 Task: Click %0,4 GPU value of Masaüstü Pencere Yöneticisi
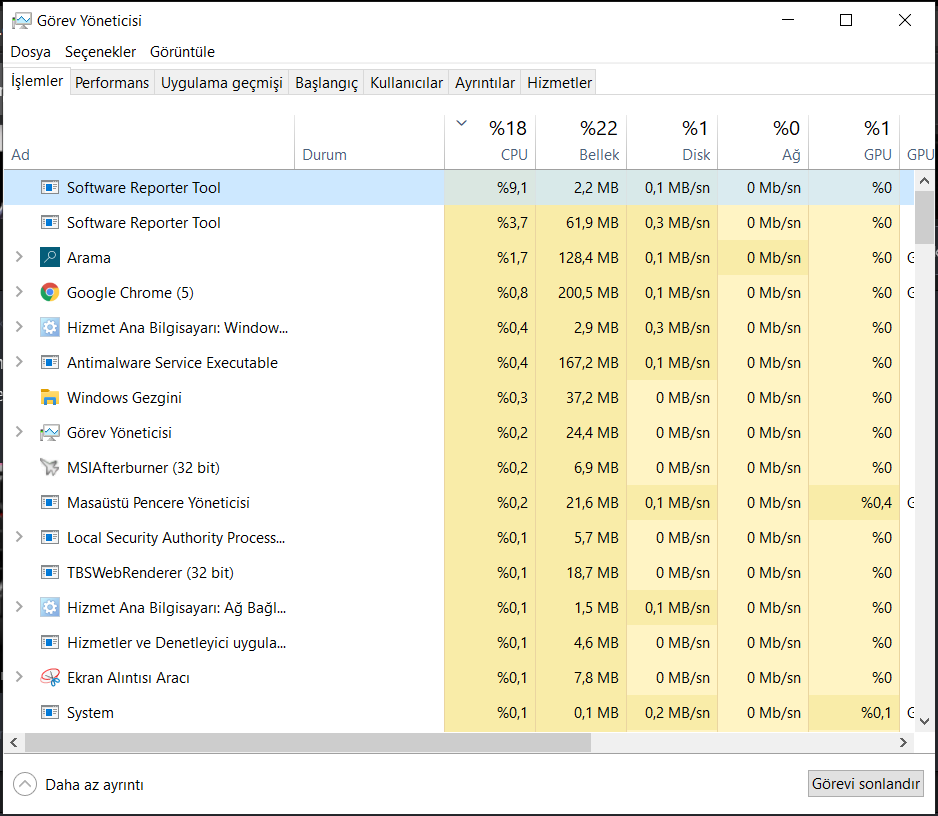(x=876, y=503)
